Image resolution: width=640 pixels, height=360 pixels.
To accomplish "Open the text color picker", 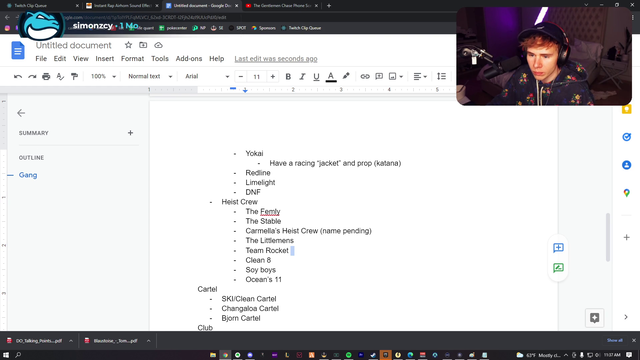I will click(331, 76).
